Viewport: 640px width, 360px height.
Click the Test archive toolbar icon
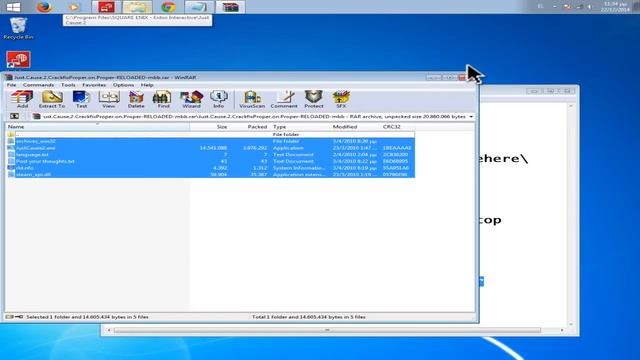[x=81, y=99]
